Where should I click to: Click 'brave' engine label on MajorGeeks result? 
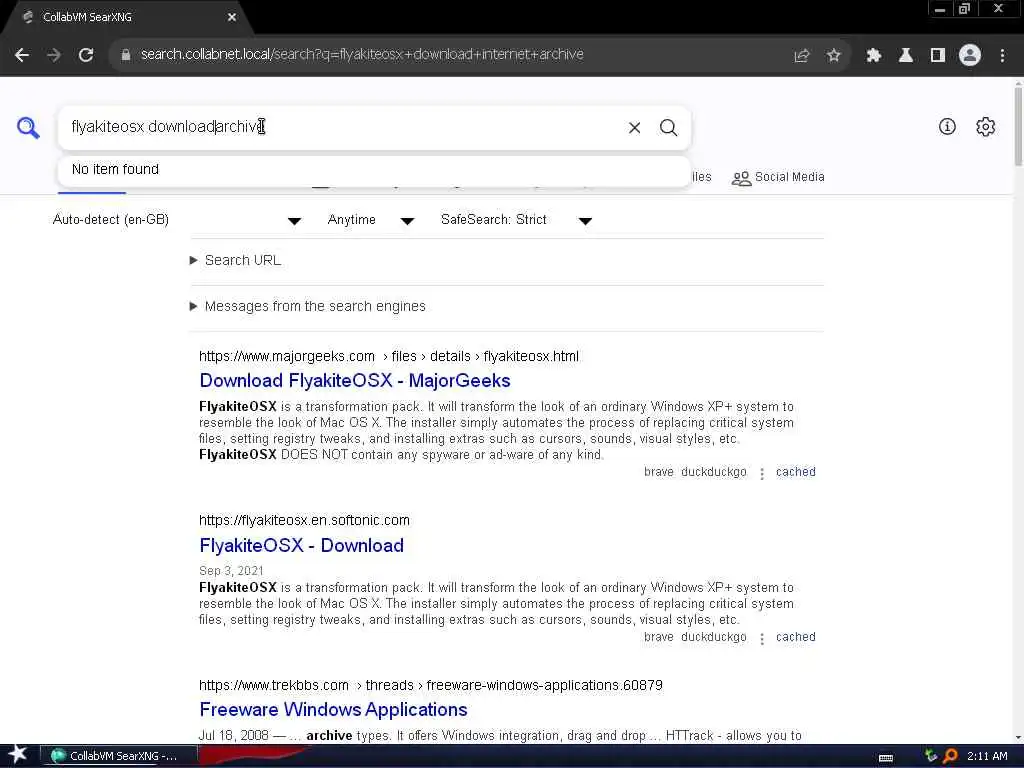point(658,472)
